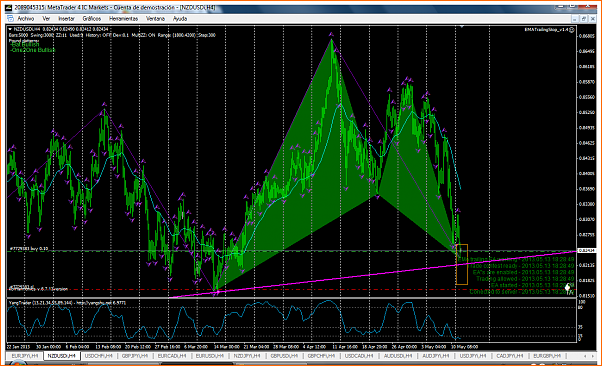602x366 pixels.
Task: Open the Ventana menu
Action: [x=155, y=18]
